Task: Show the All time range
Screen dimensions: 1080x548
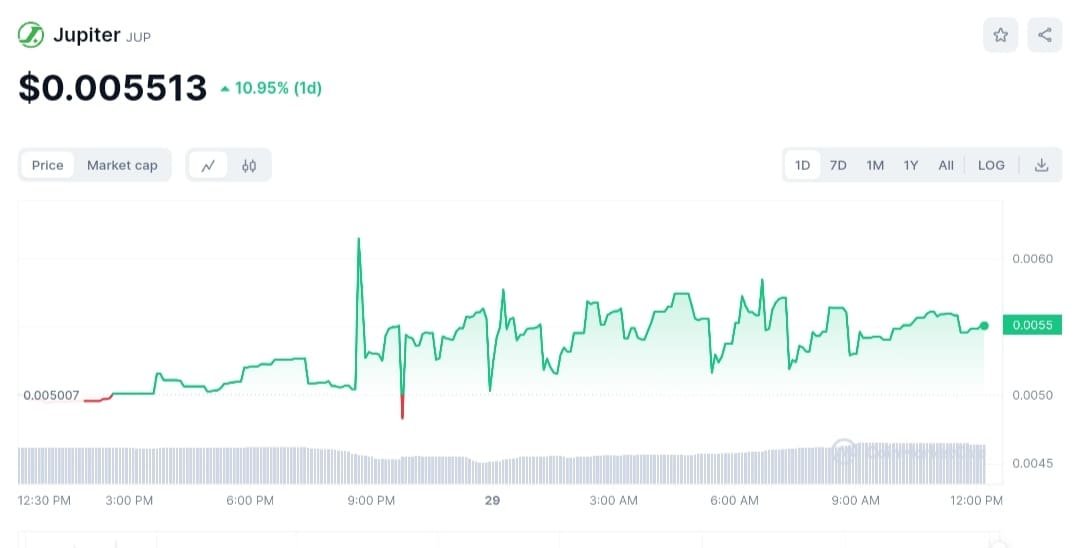Action: coord(946,165)
